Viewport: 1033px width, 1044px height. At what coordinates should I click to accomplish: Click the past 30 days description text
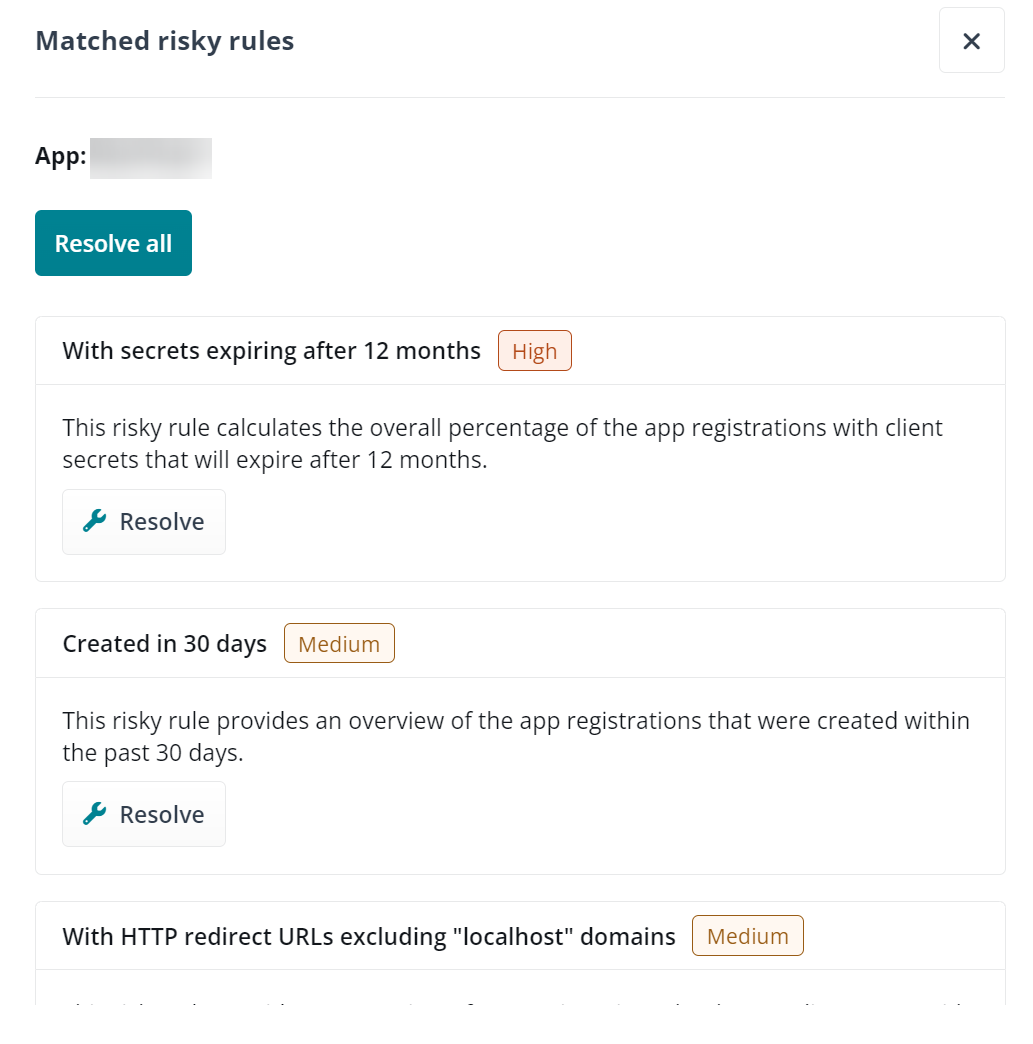point(515,736)
